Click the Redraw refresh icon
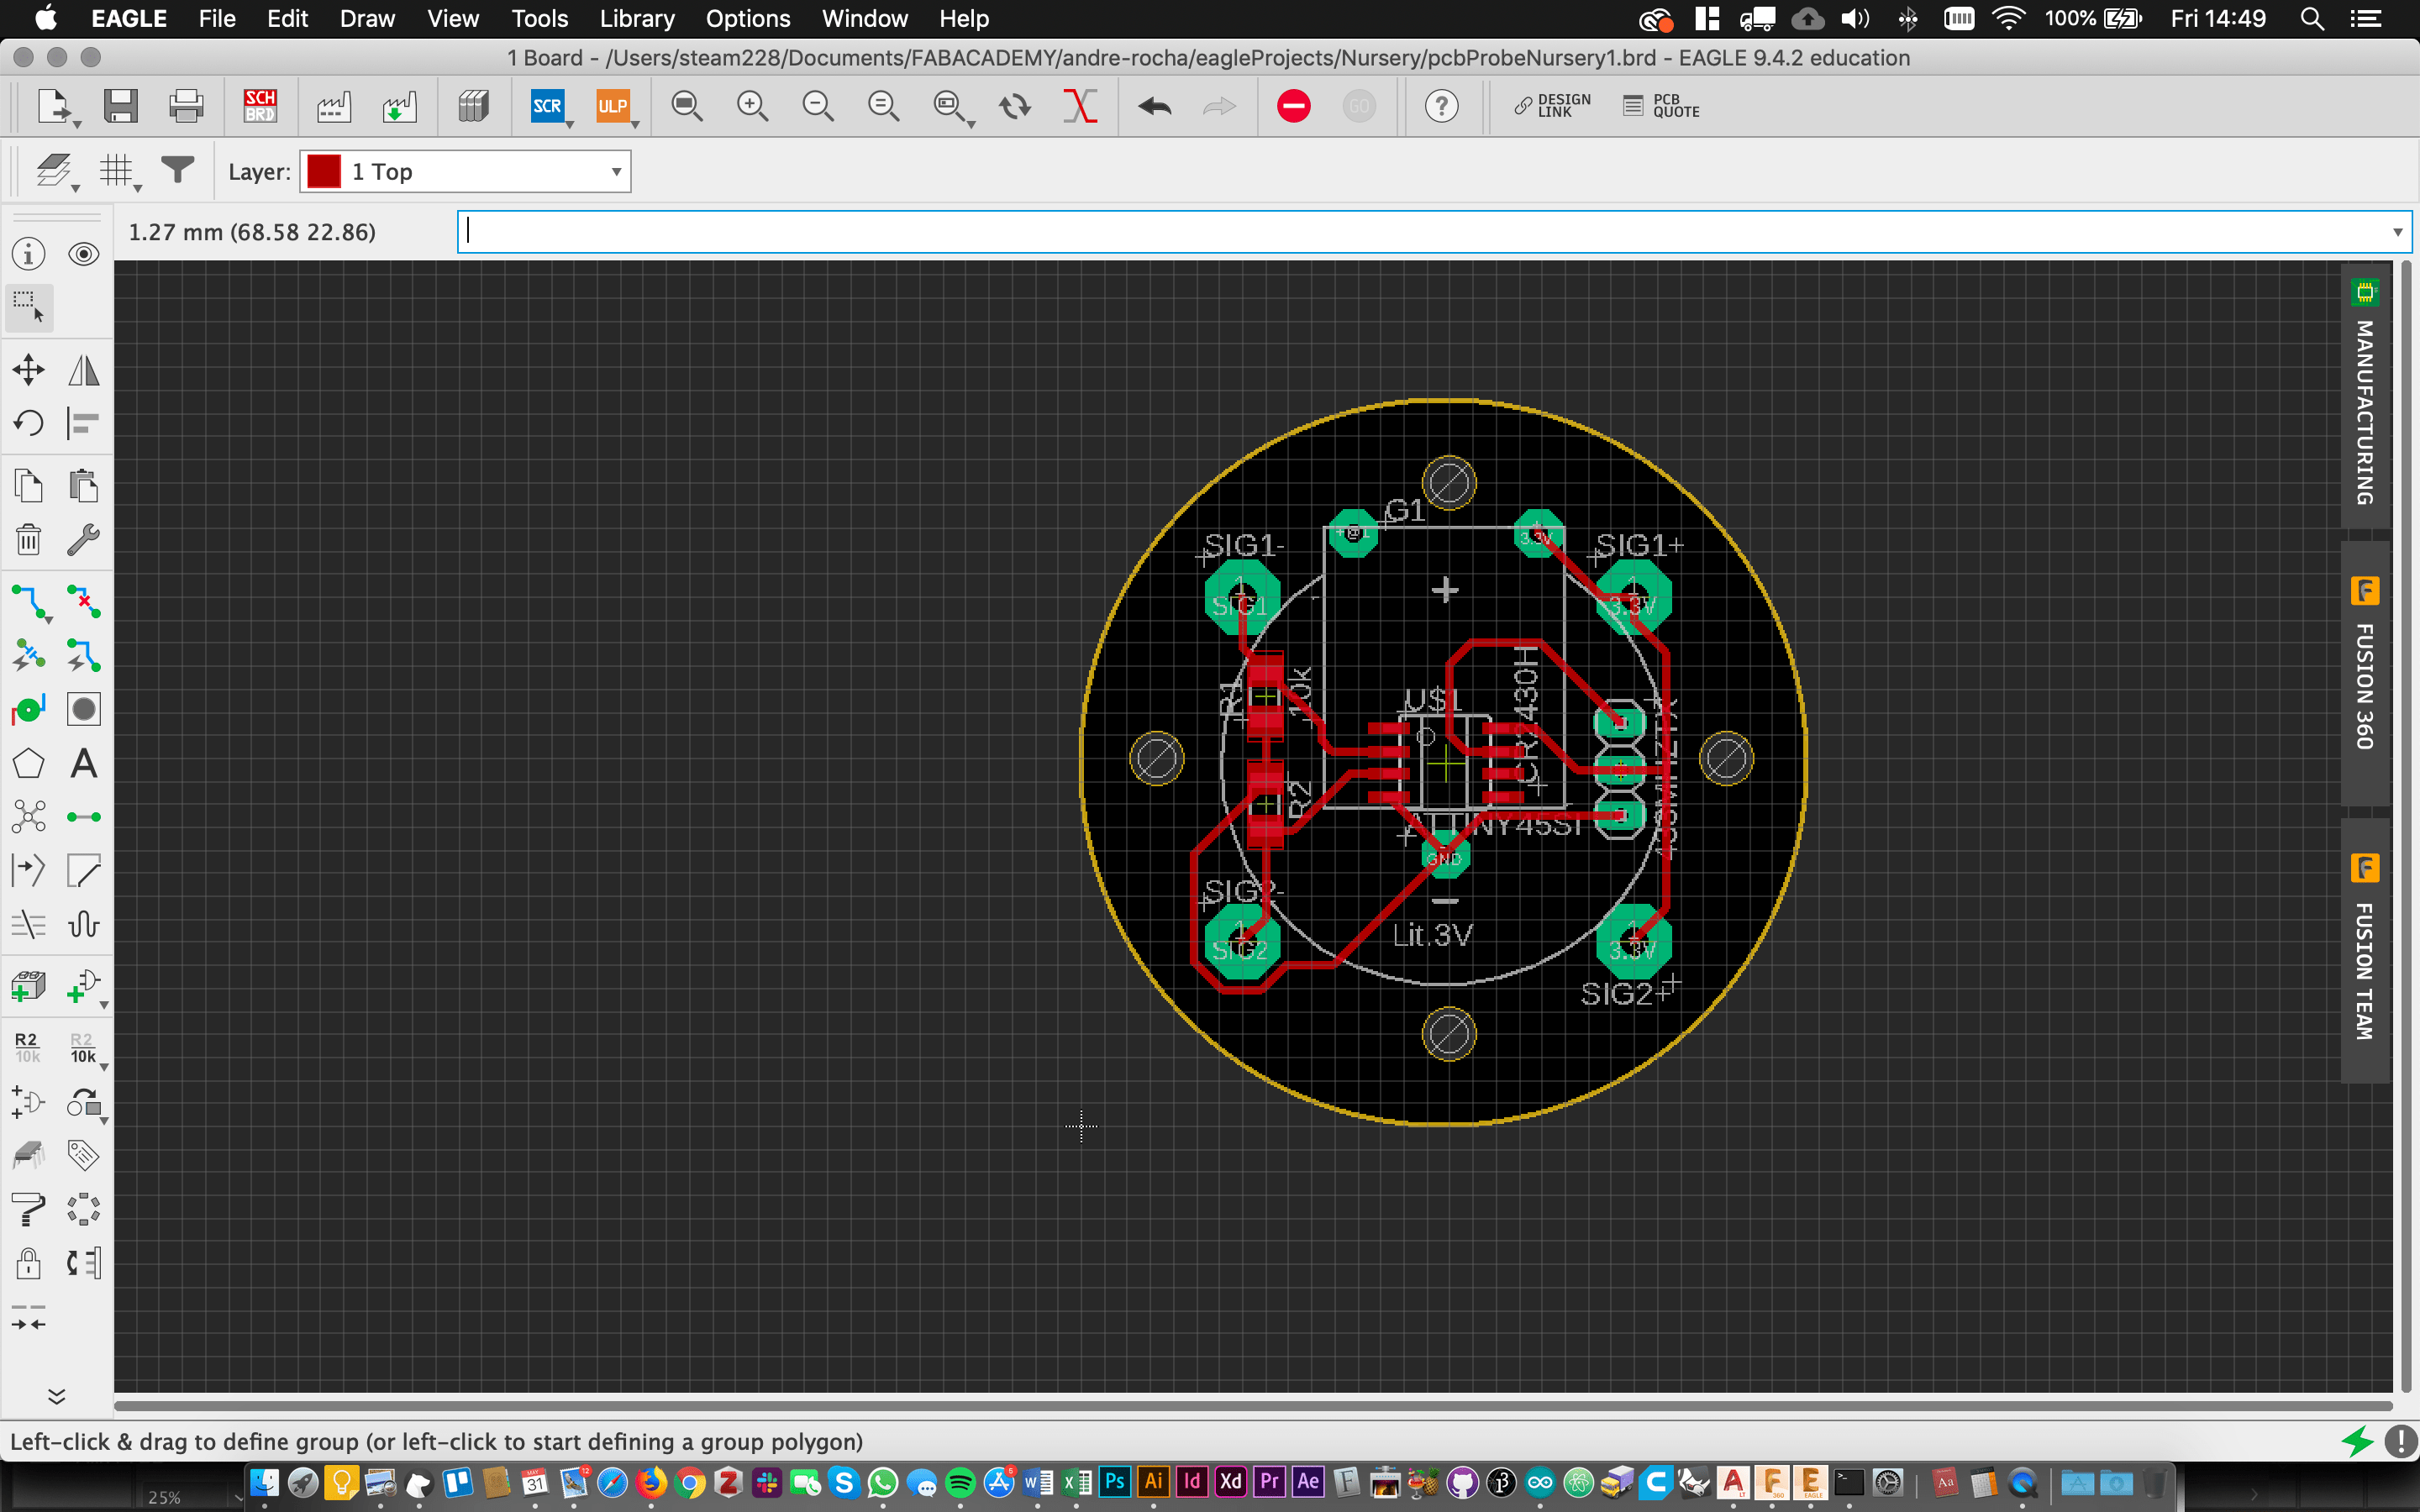 (1015, 106)
